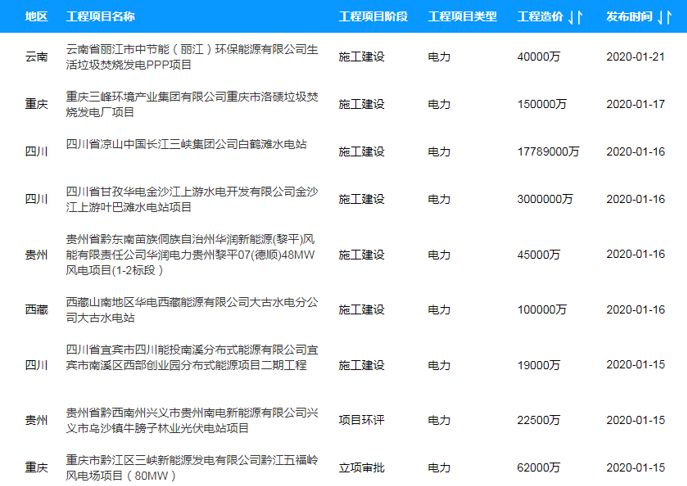The height and width of the screenshot is (486, 687).
Task: Click the 工程项目名称 column header
Action: coord(100,18)
